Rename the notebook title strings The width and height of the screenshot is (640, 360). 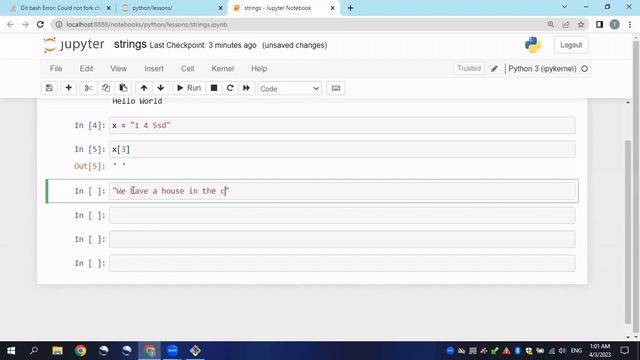(130, 44)
